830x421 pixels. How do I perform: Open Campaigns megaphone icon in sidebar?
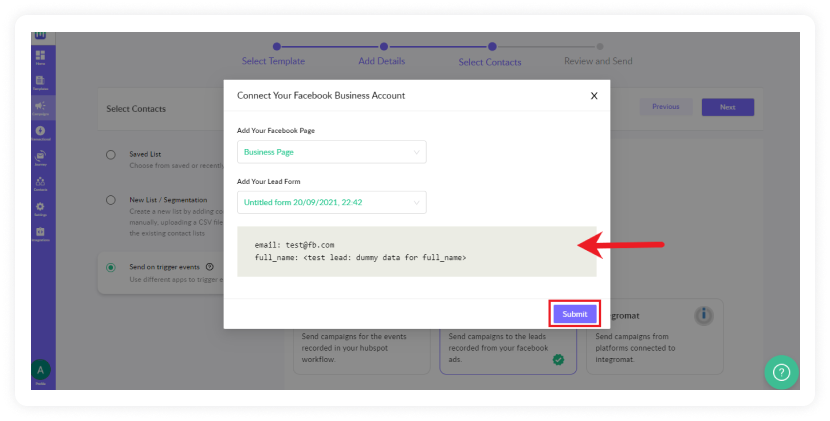(40, 108)
